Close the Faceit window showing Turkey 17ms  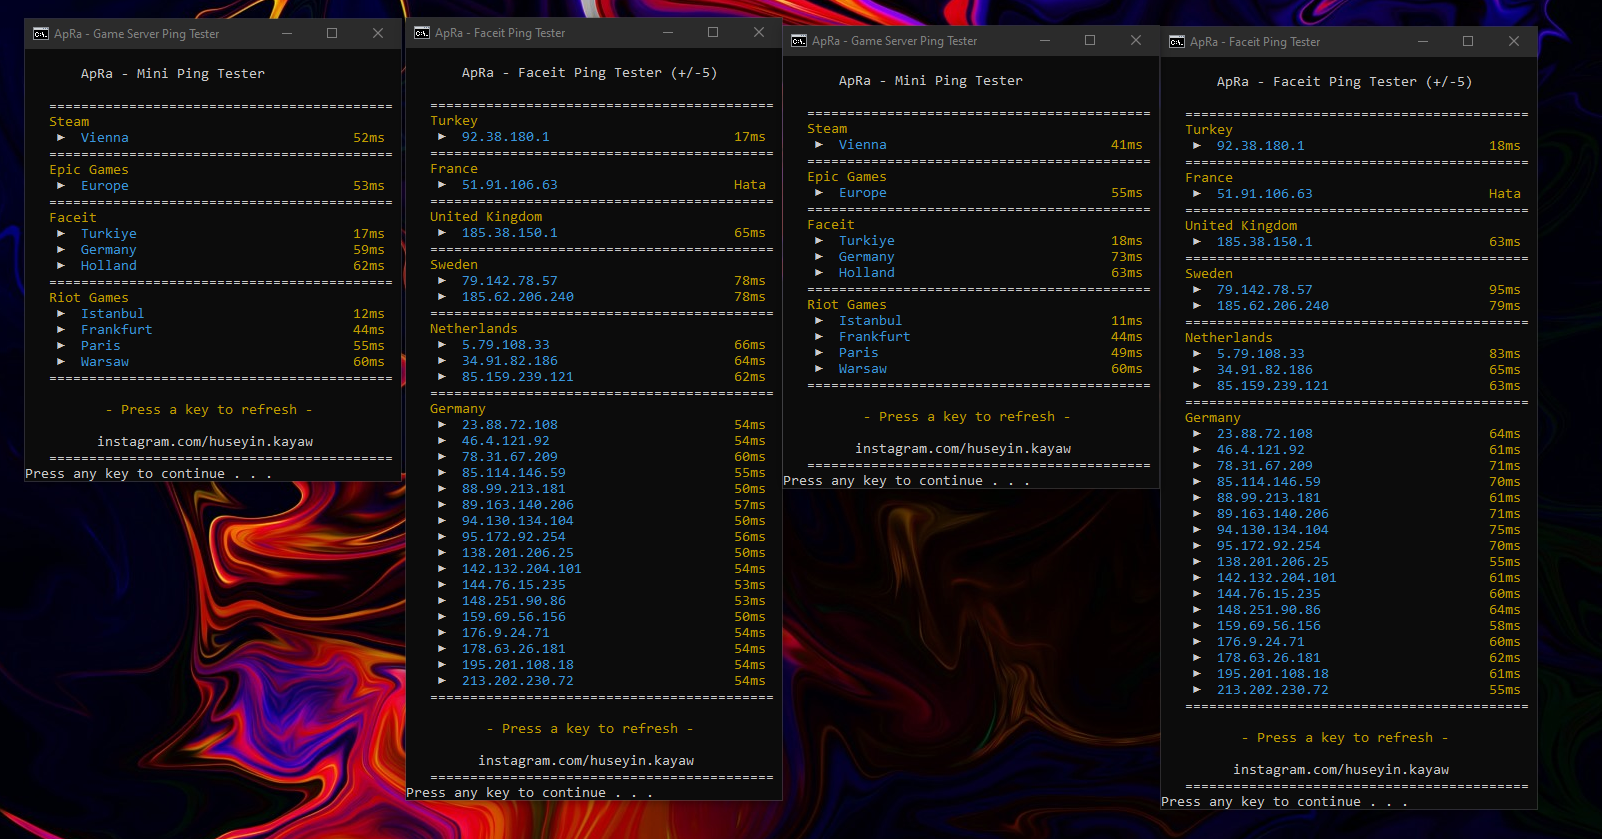click(759, 32)
